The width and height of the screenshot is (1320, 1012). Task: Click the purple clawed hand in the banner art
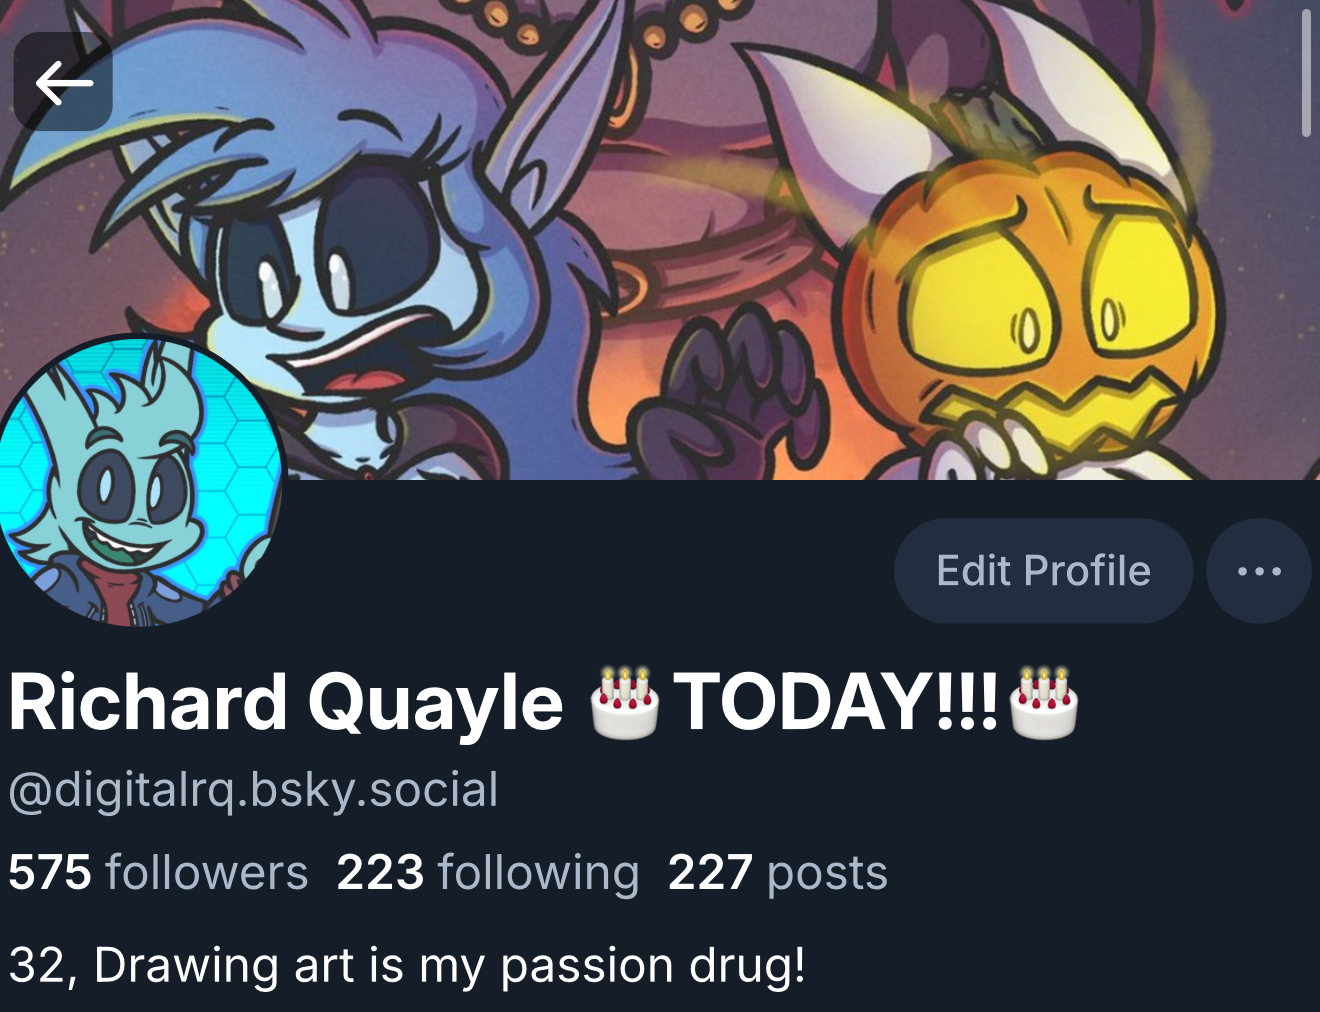click(x=730, y=390)
